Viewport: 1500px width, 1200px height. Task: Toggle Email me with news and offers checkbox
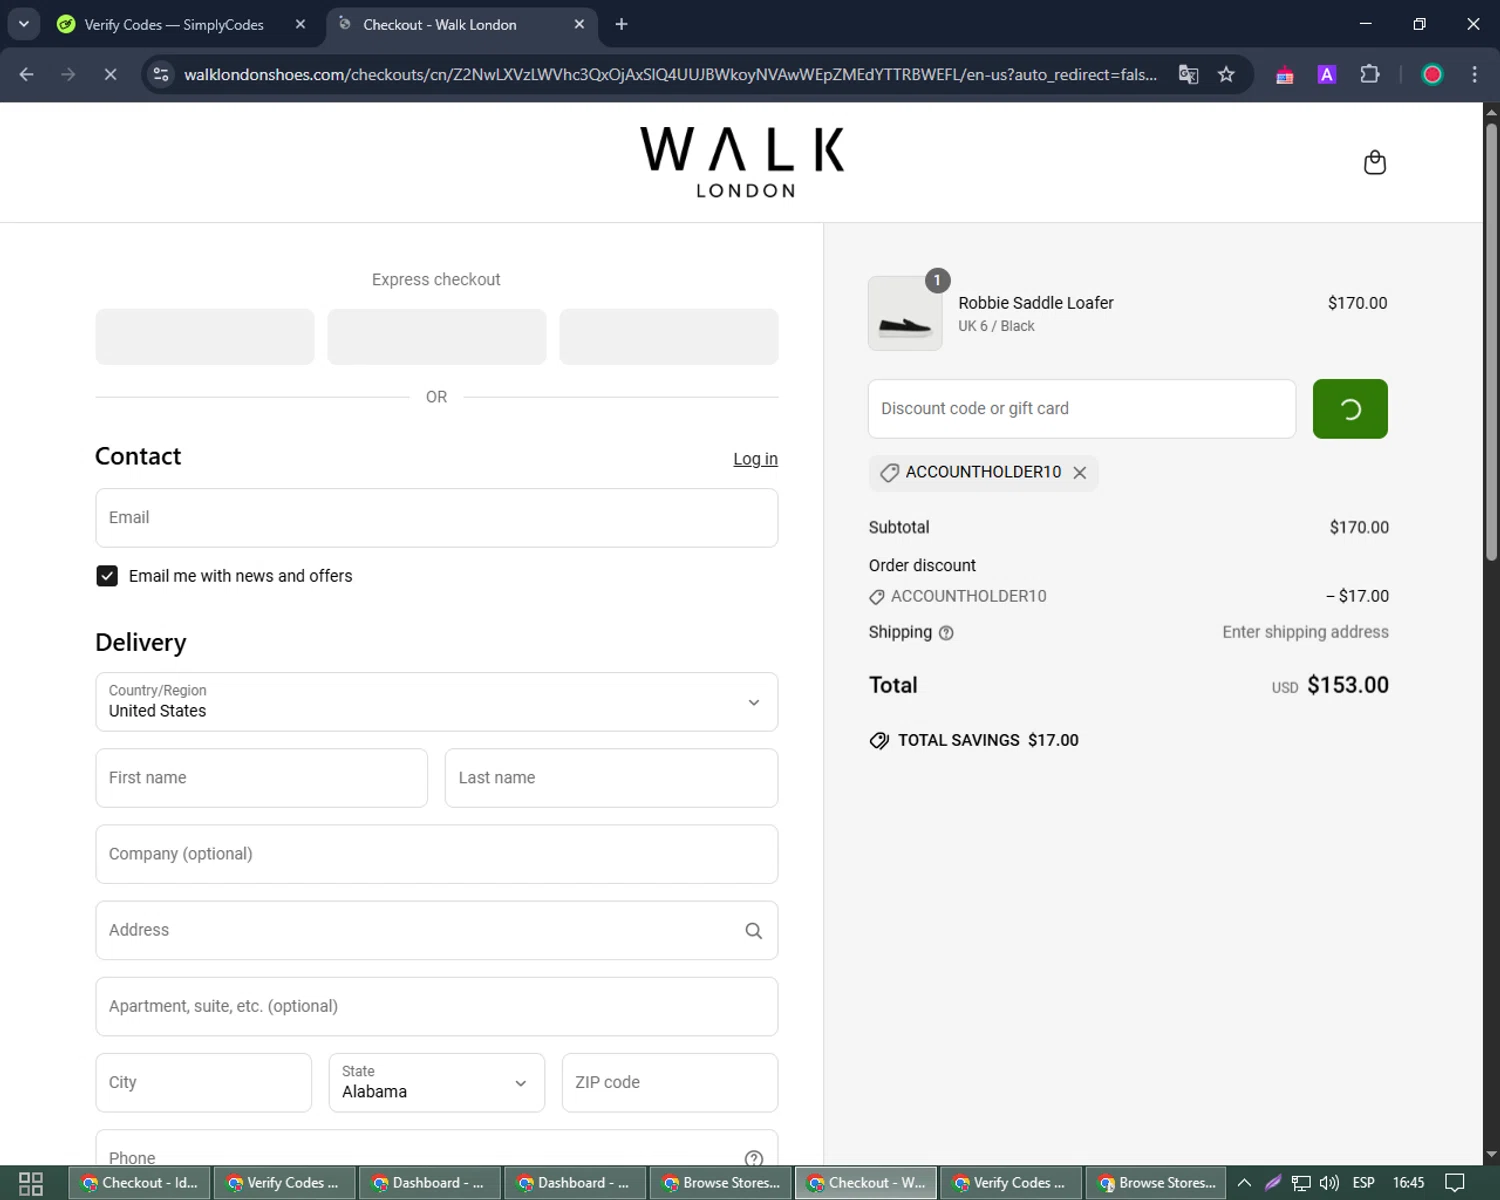click(107, 576)
